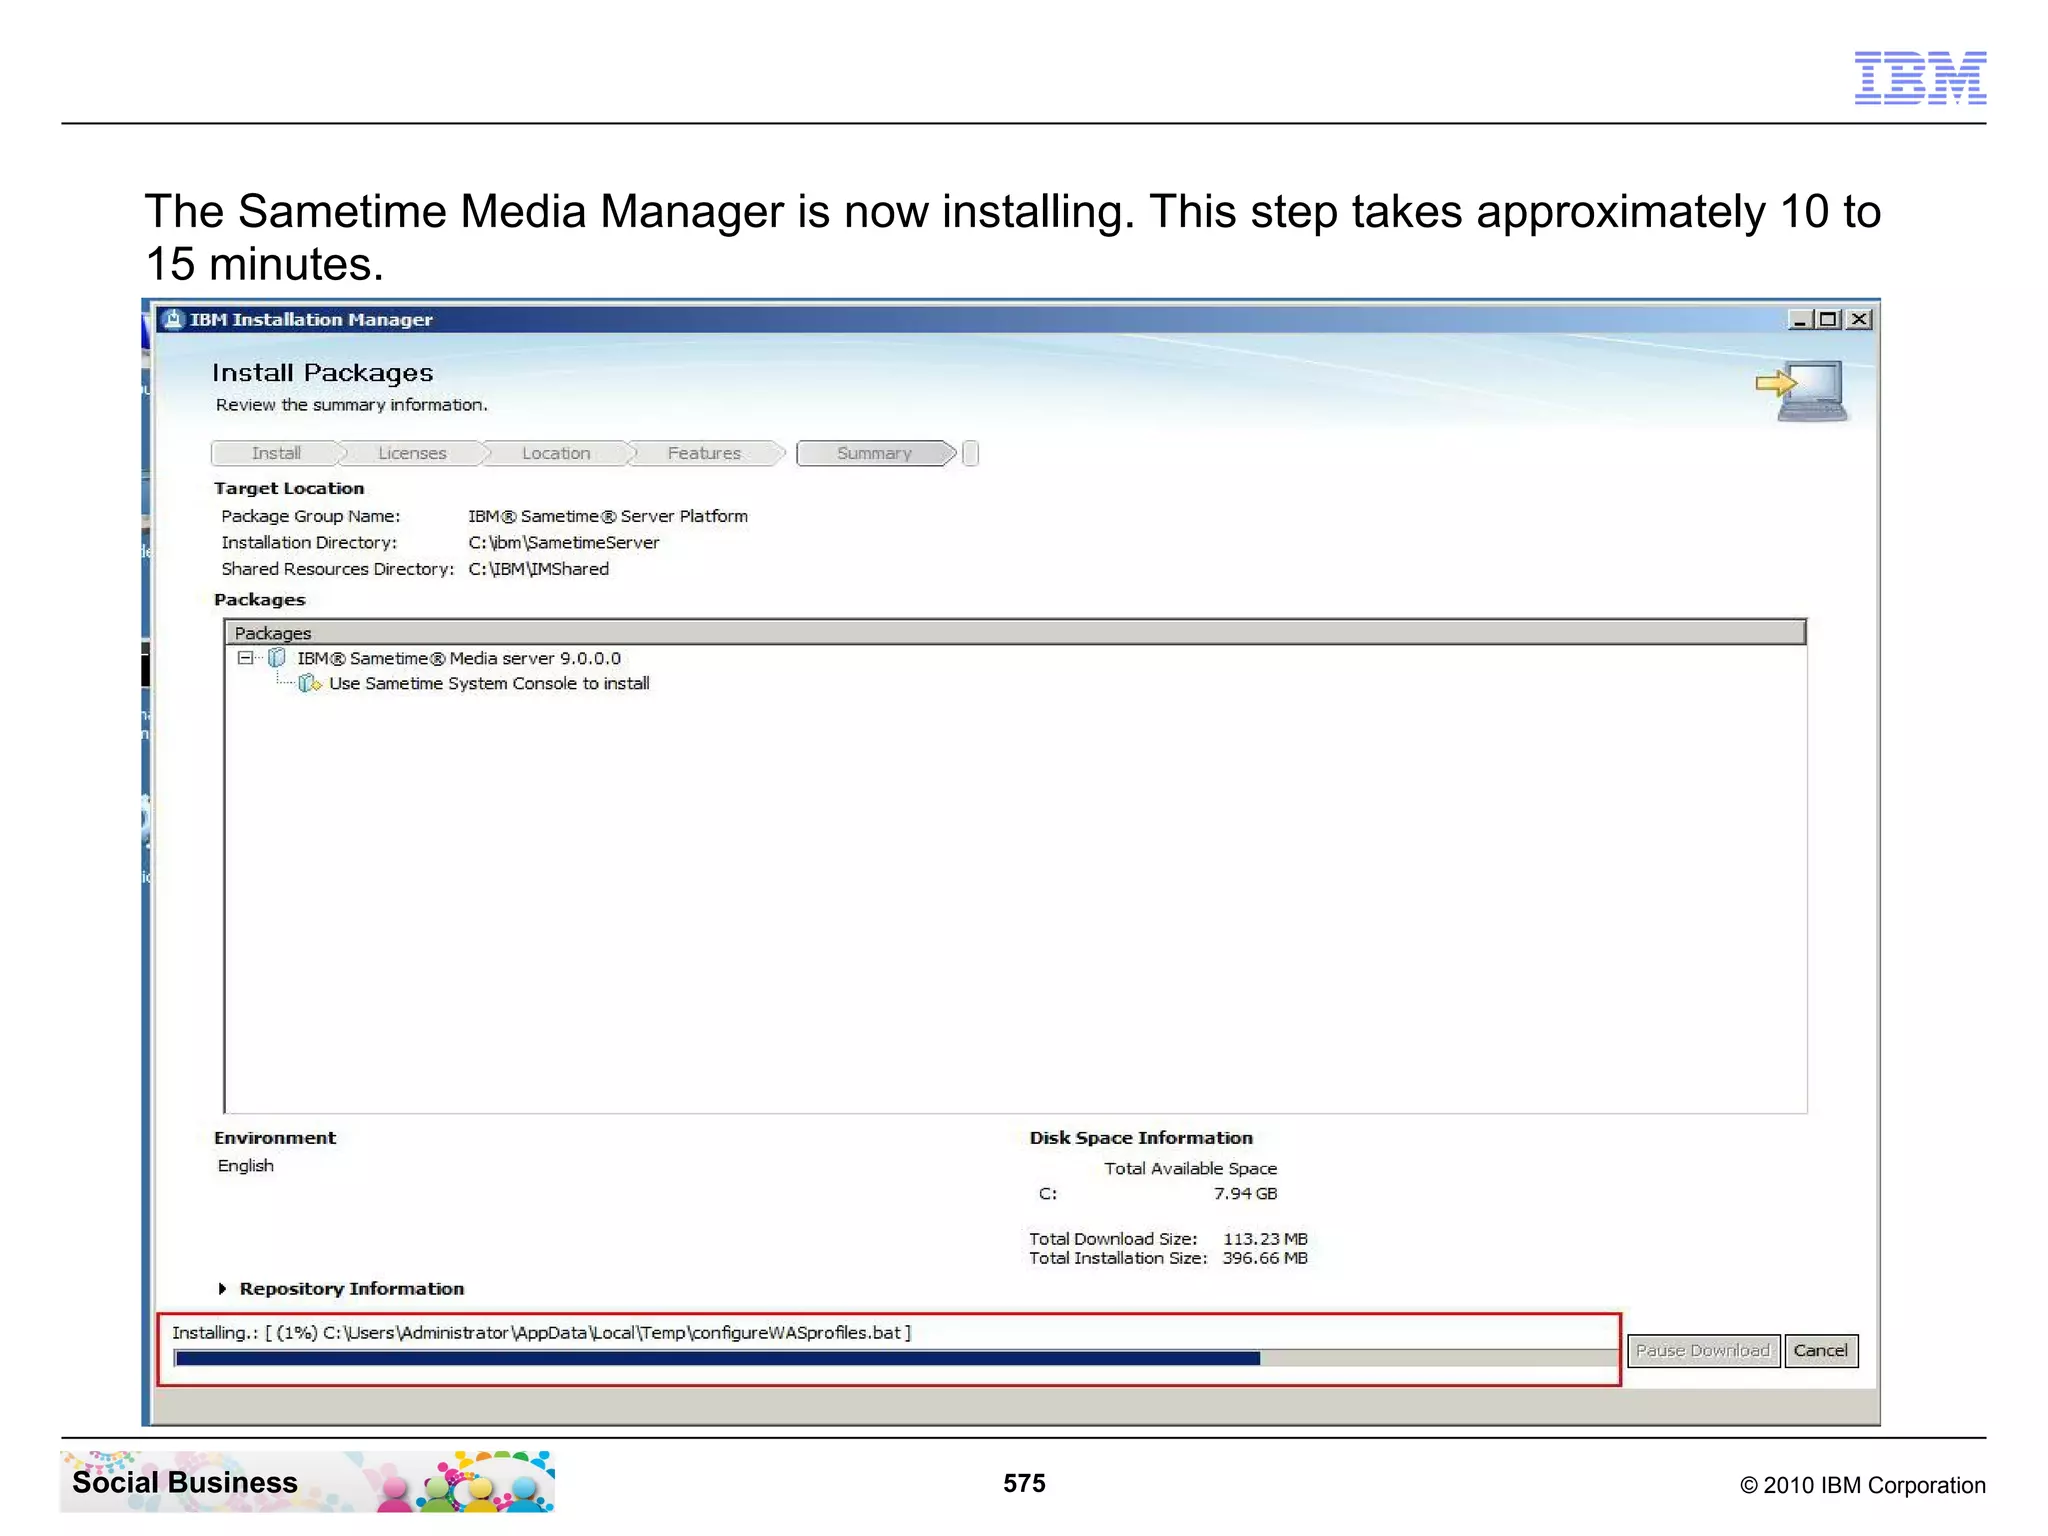Click the installation progress bar

click(896, 1357)
